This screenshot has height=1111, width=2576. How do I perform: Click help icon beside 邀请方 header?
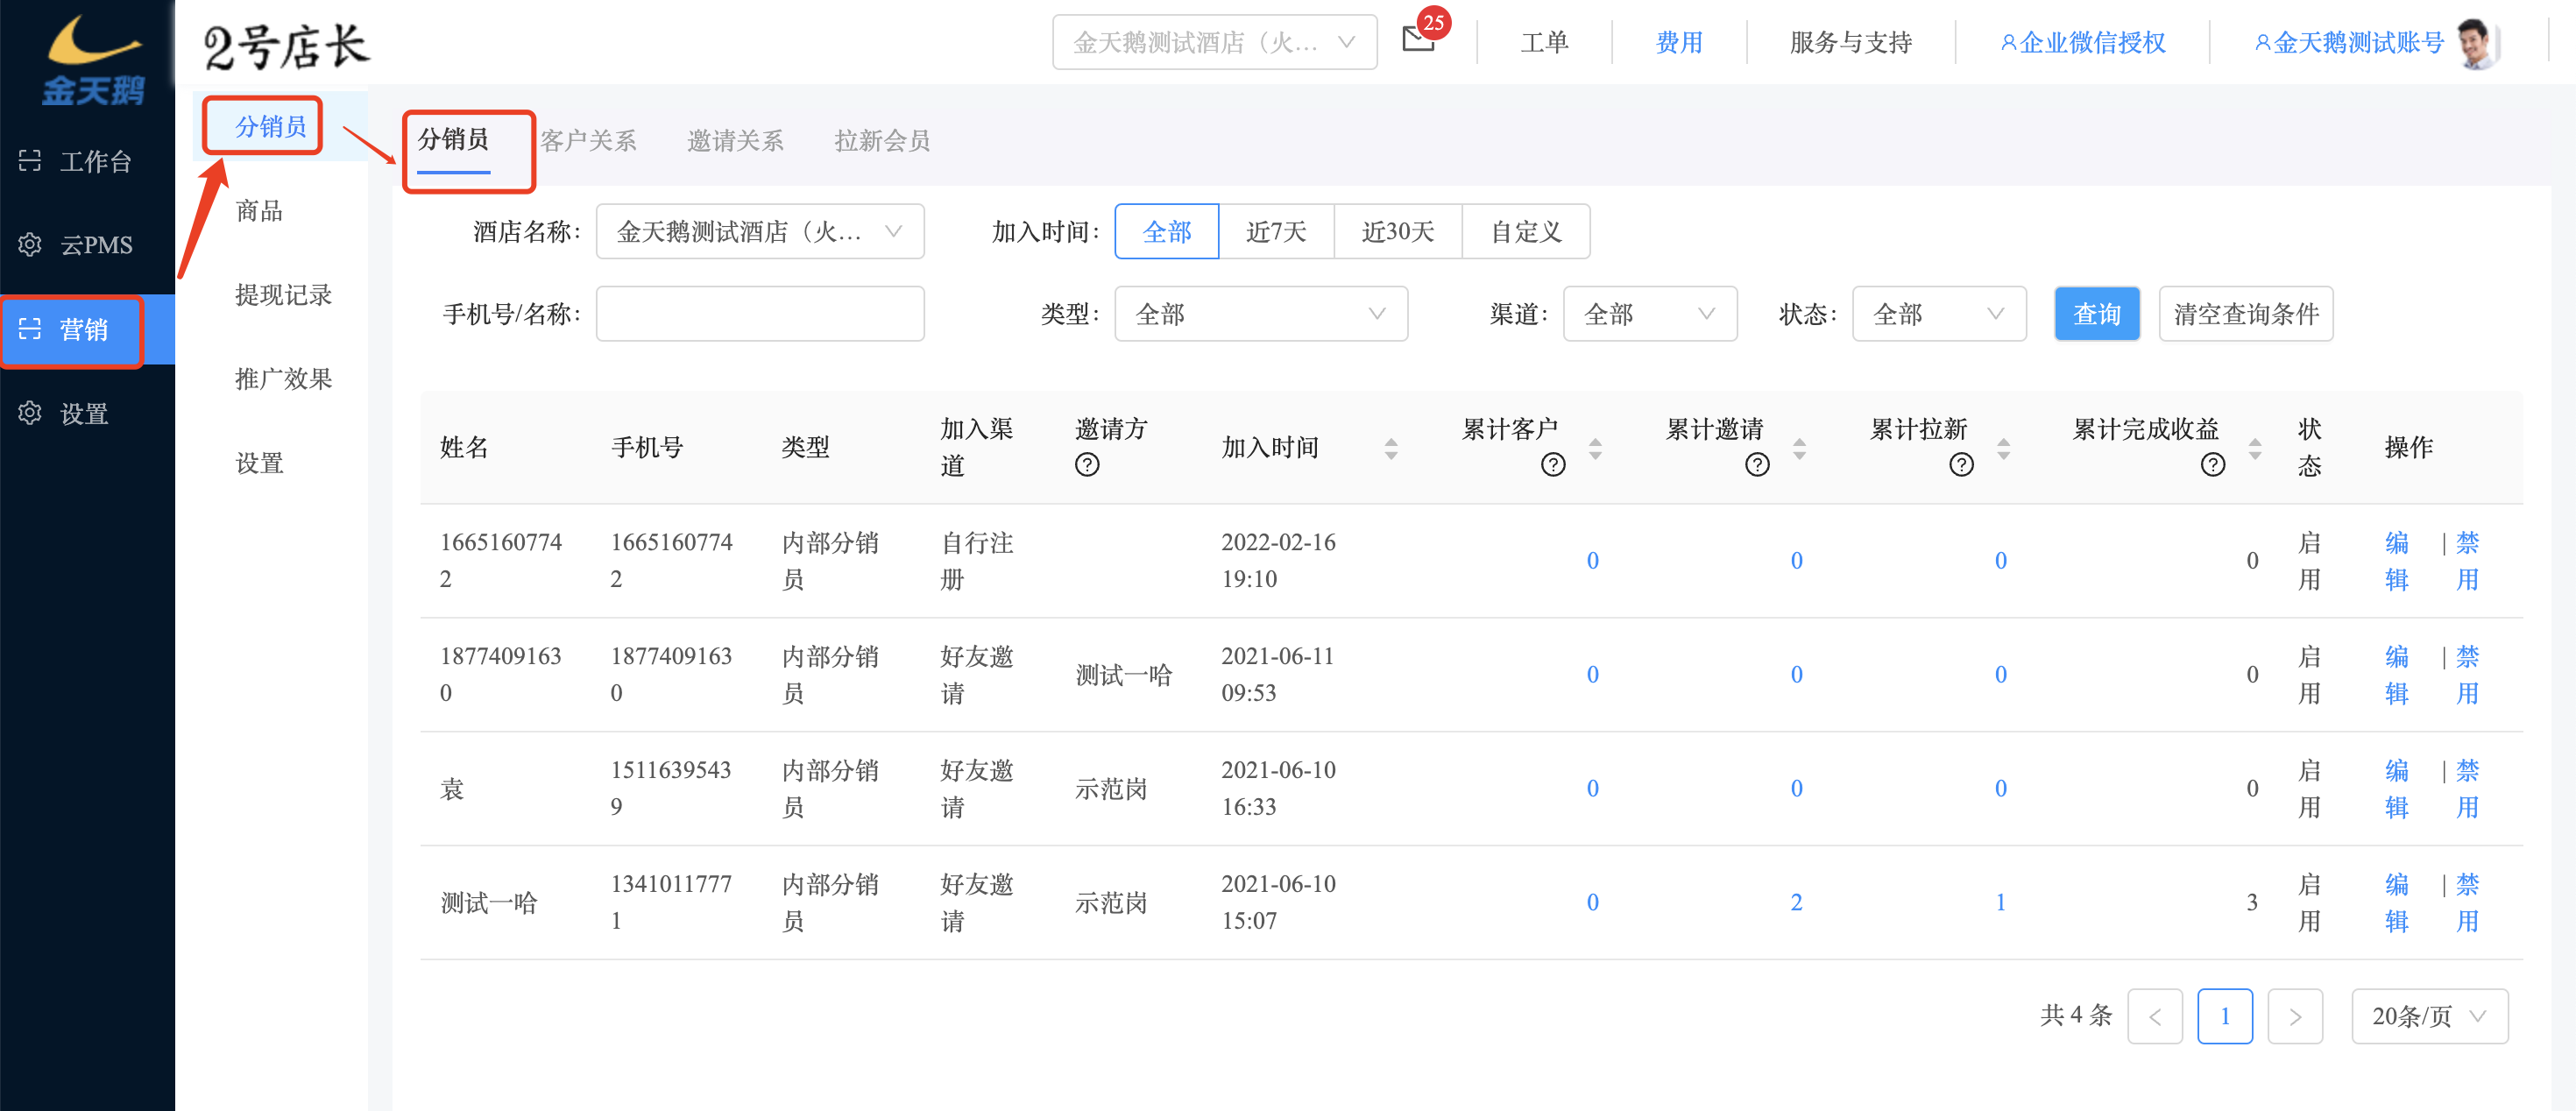[1087, 465]
